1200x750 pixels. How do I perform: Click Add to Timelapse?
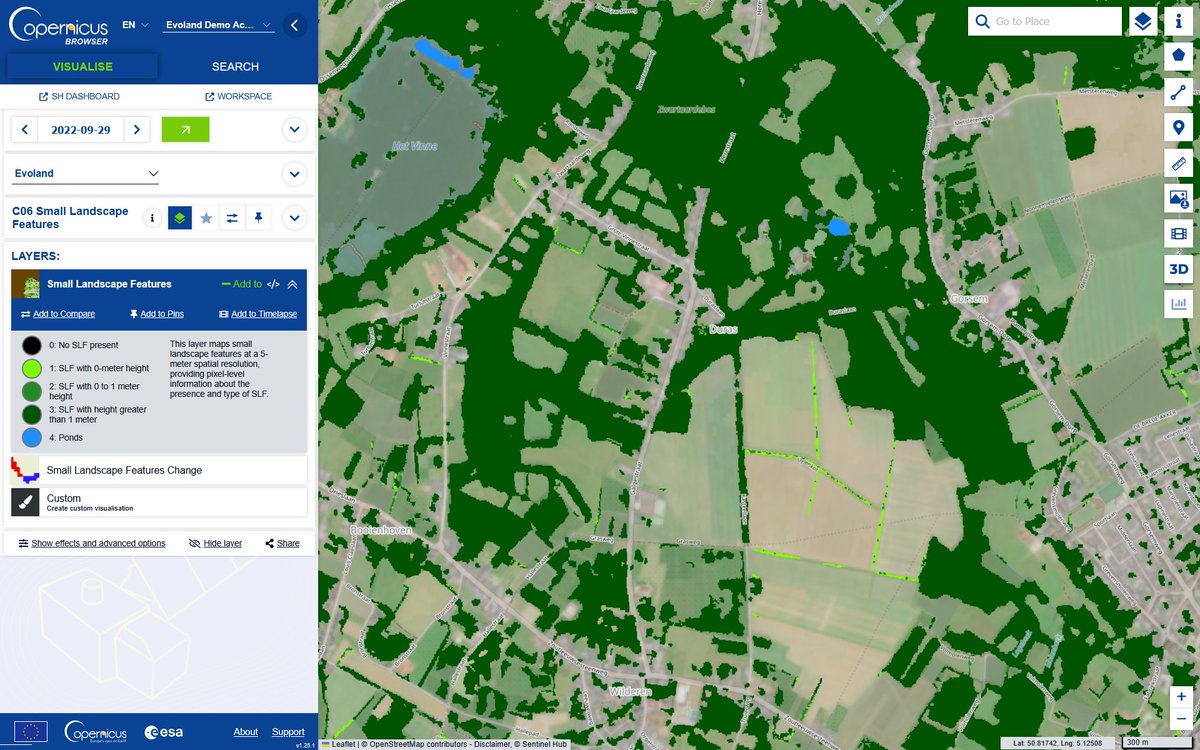[258, 314]
